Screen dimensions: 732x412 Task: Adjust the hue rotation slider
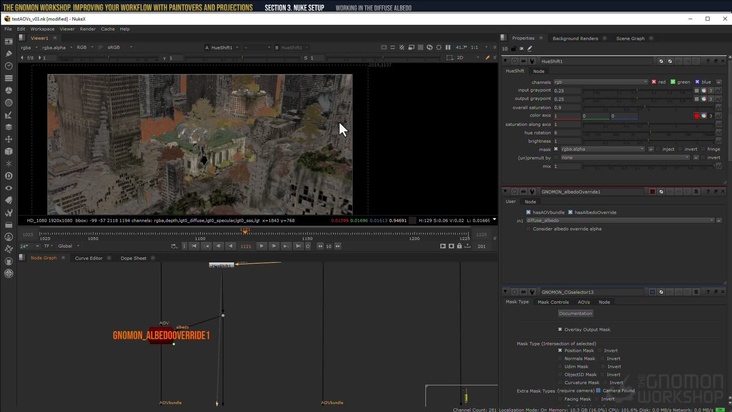point(648,133)
